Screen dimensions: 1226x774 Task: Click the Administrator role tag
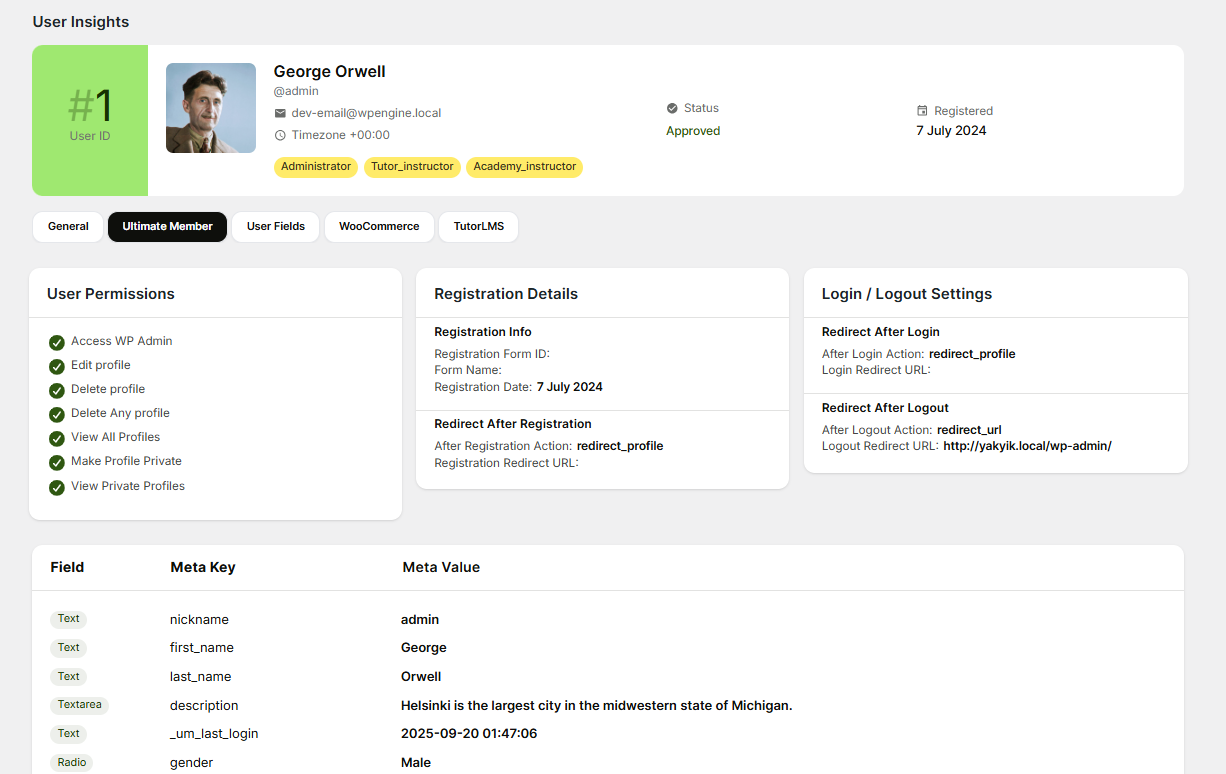(316, 167)
